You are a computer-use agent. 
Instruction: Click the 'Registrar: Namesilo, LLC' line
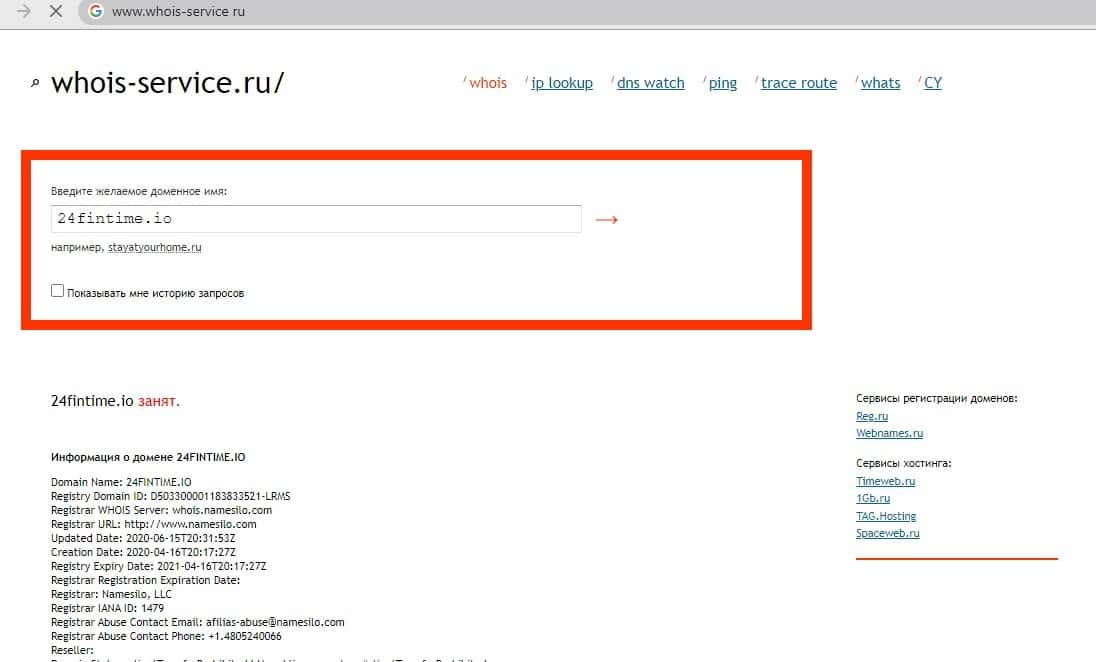[111, 594]
